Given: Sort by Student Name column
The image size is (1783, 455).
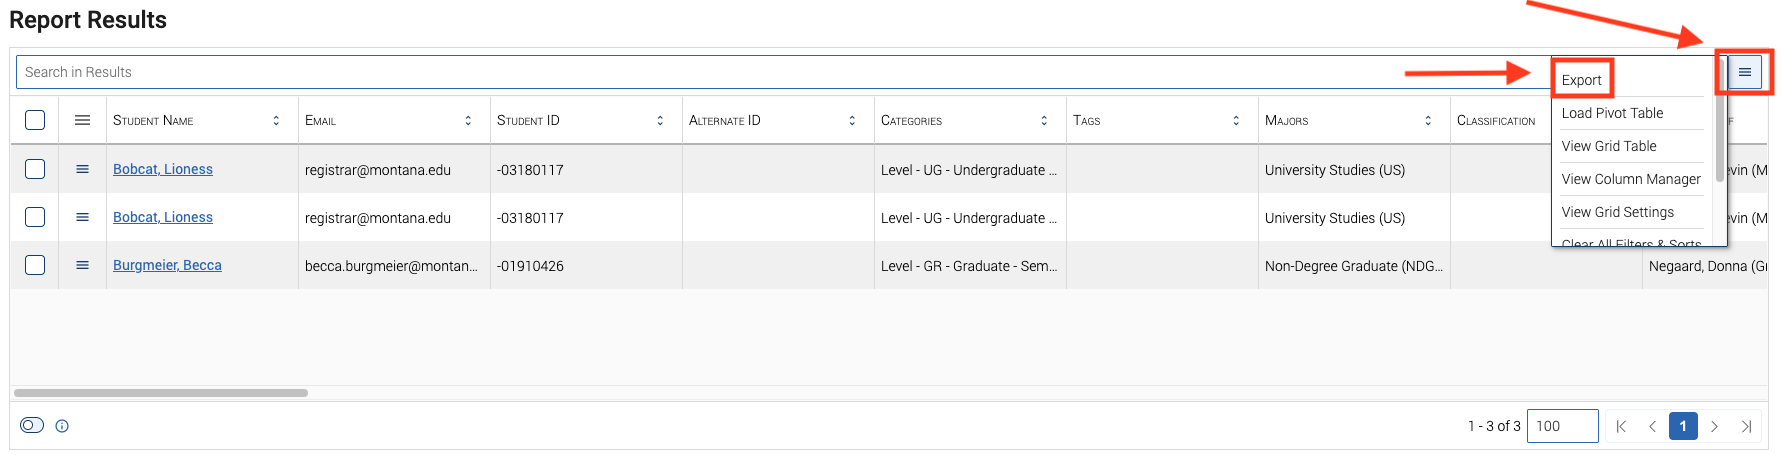Looking at the screenshot, I should point(276,120).
